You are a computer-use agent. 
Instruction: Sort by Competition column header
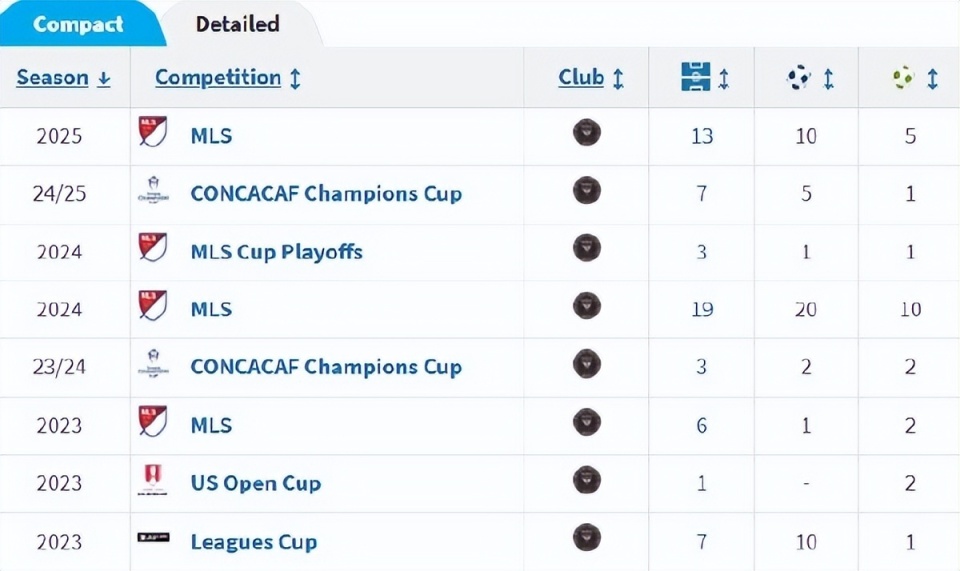[x=218, y=78]
